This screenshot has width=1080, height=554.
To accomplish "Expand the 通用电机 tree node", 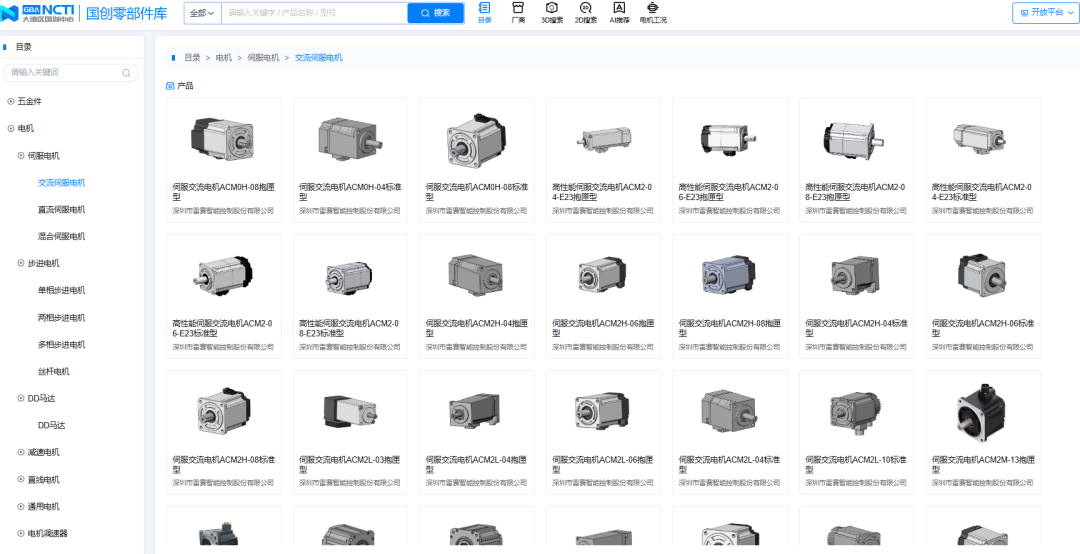I will pyautogui.click(x=21, y=506).
